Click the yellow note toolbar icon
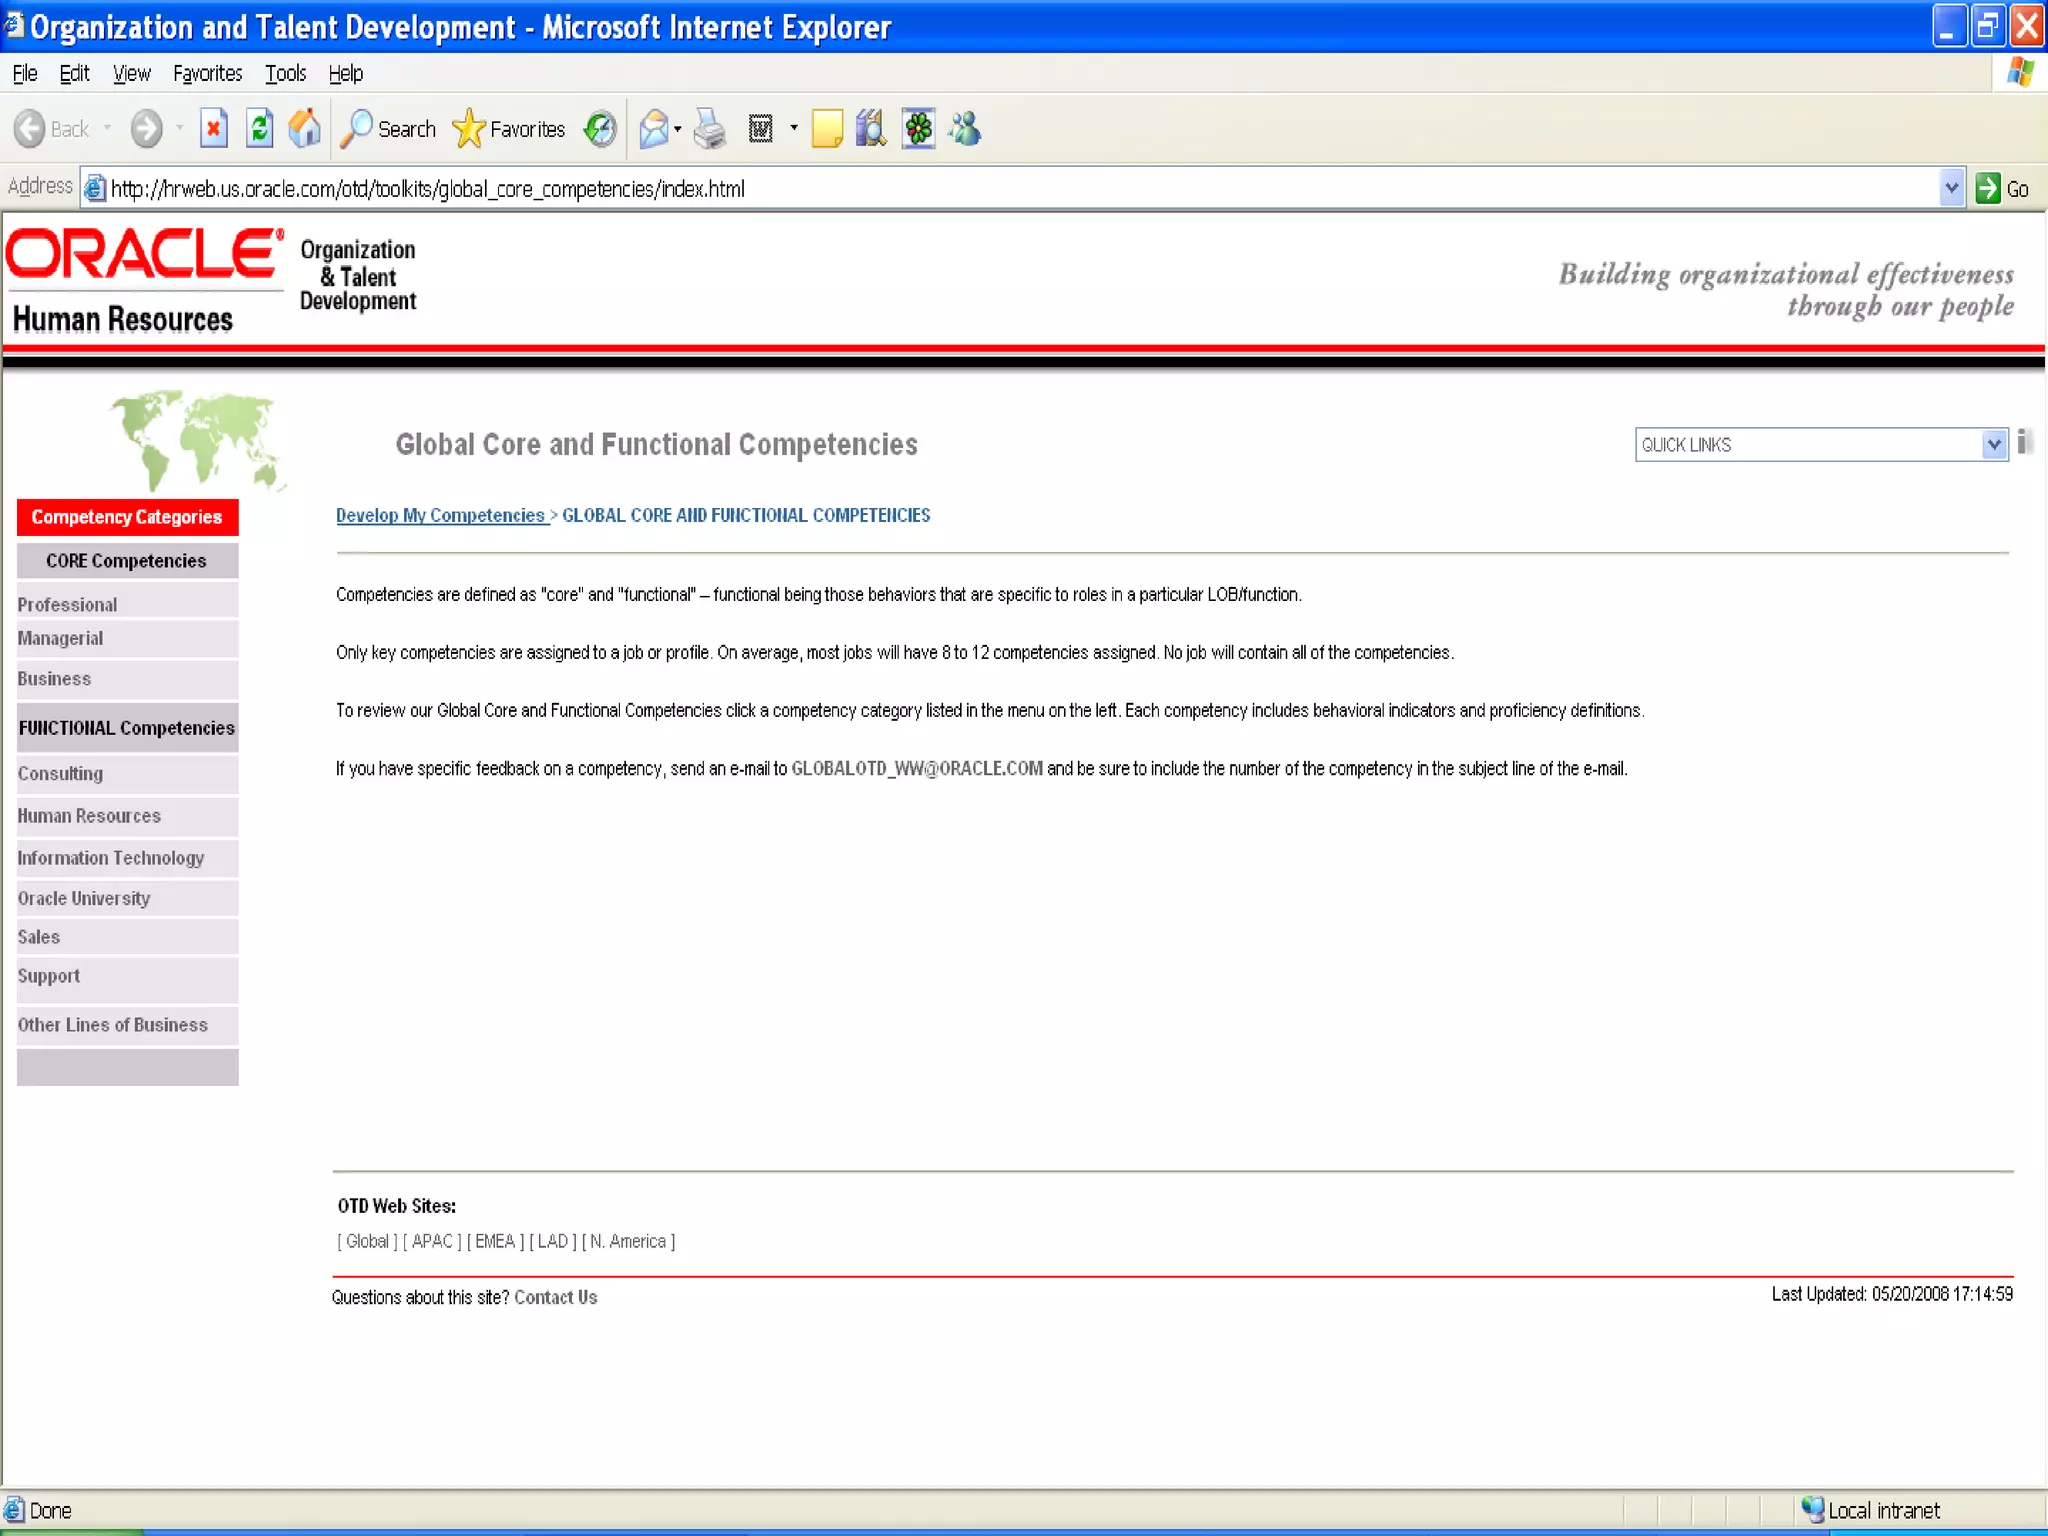The width and height of the screenshot is (2048, 1536). click(826, 129)
